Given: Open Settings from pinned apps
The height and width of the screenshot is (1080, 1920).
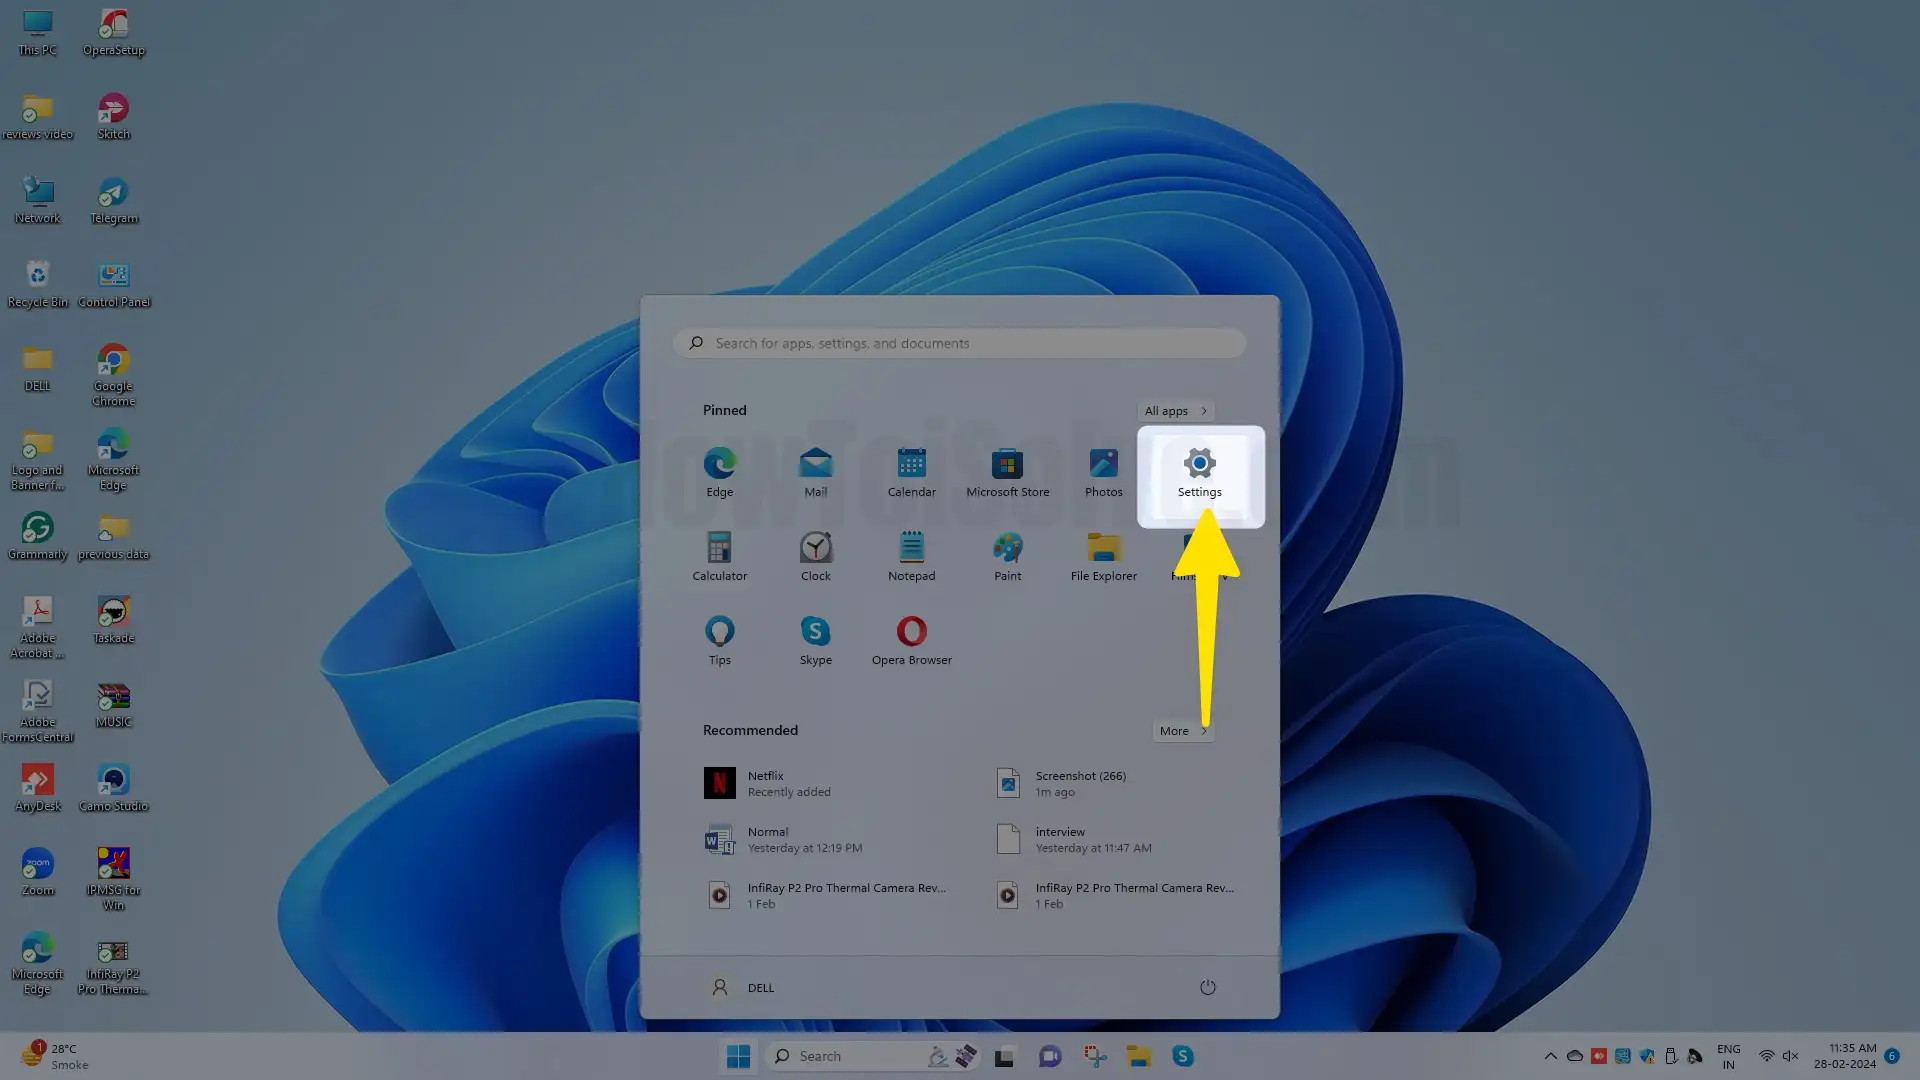Looking at the screenshot, I should pyautogui.click(x=1199, y=472).
